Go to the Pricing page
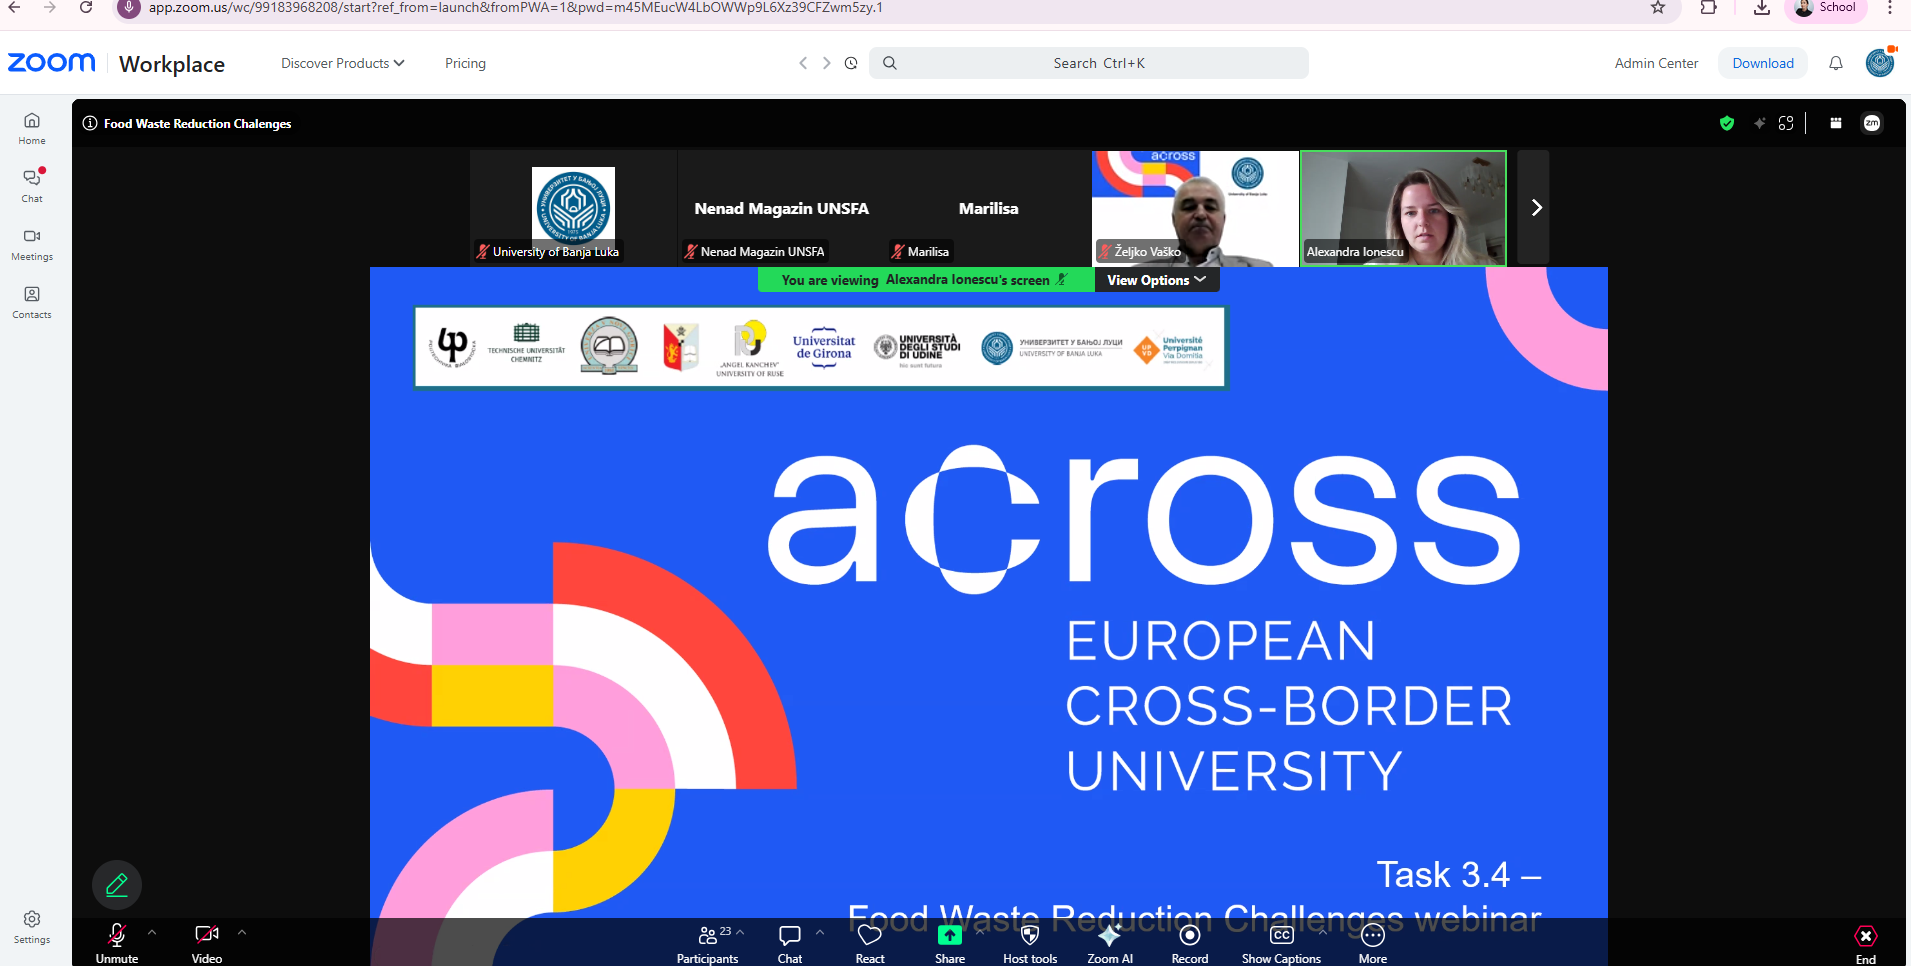 465,63
